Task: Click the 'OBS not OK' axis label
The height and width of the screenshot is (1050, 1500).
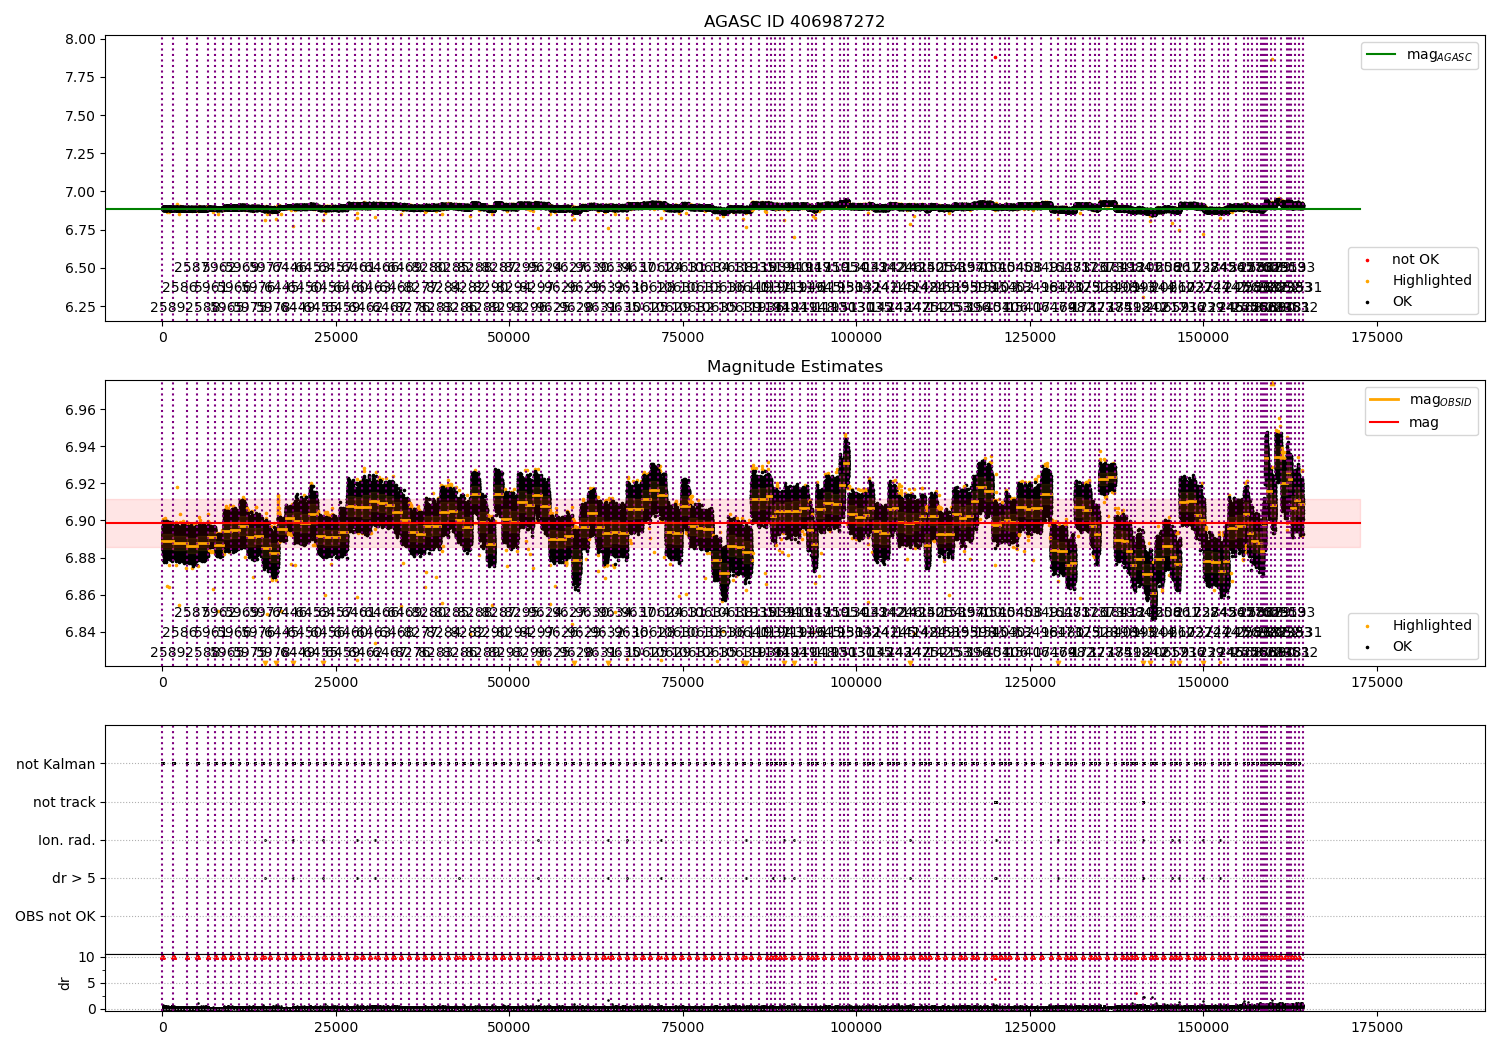Action: pos(56,916)
